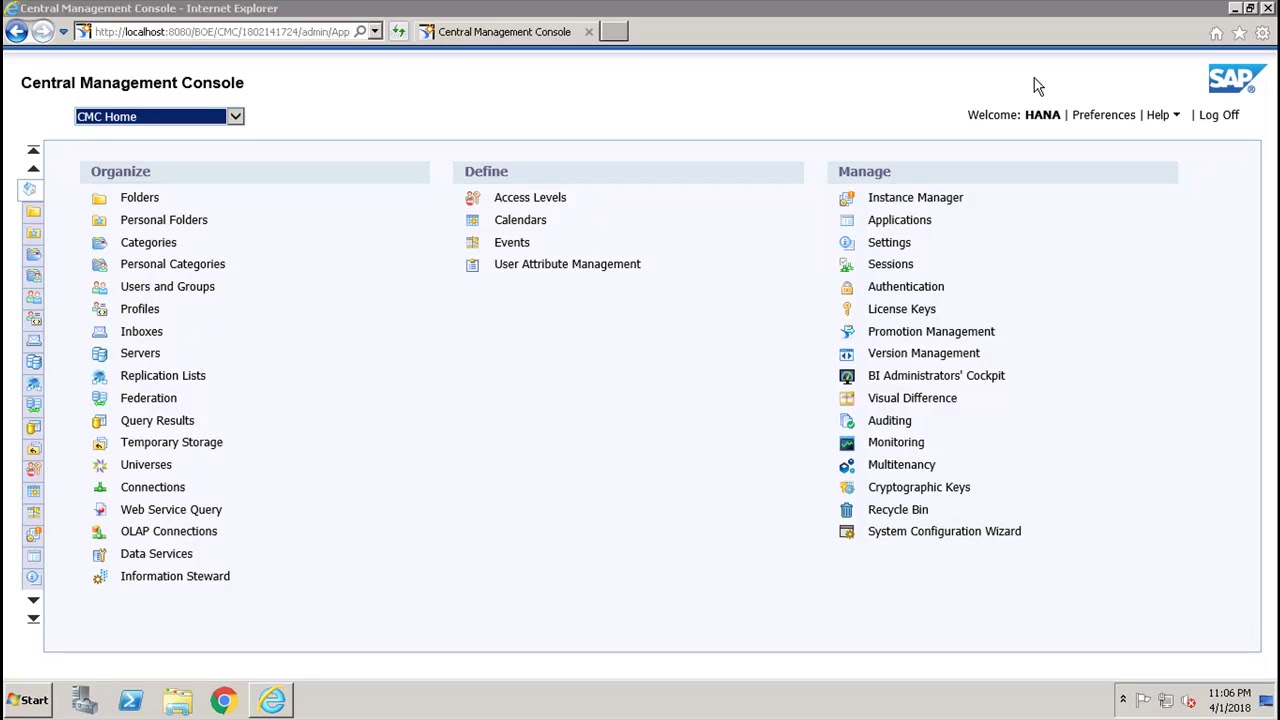Viewport: 1280px width, 720px height.
Task: Open the Visual Difference link
Action: [912, 398]
